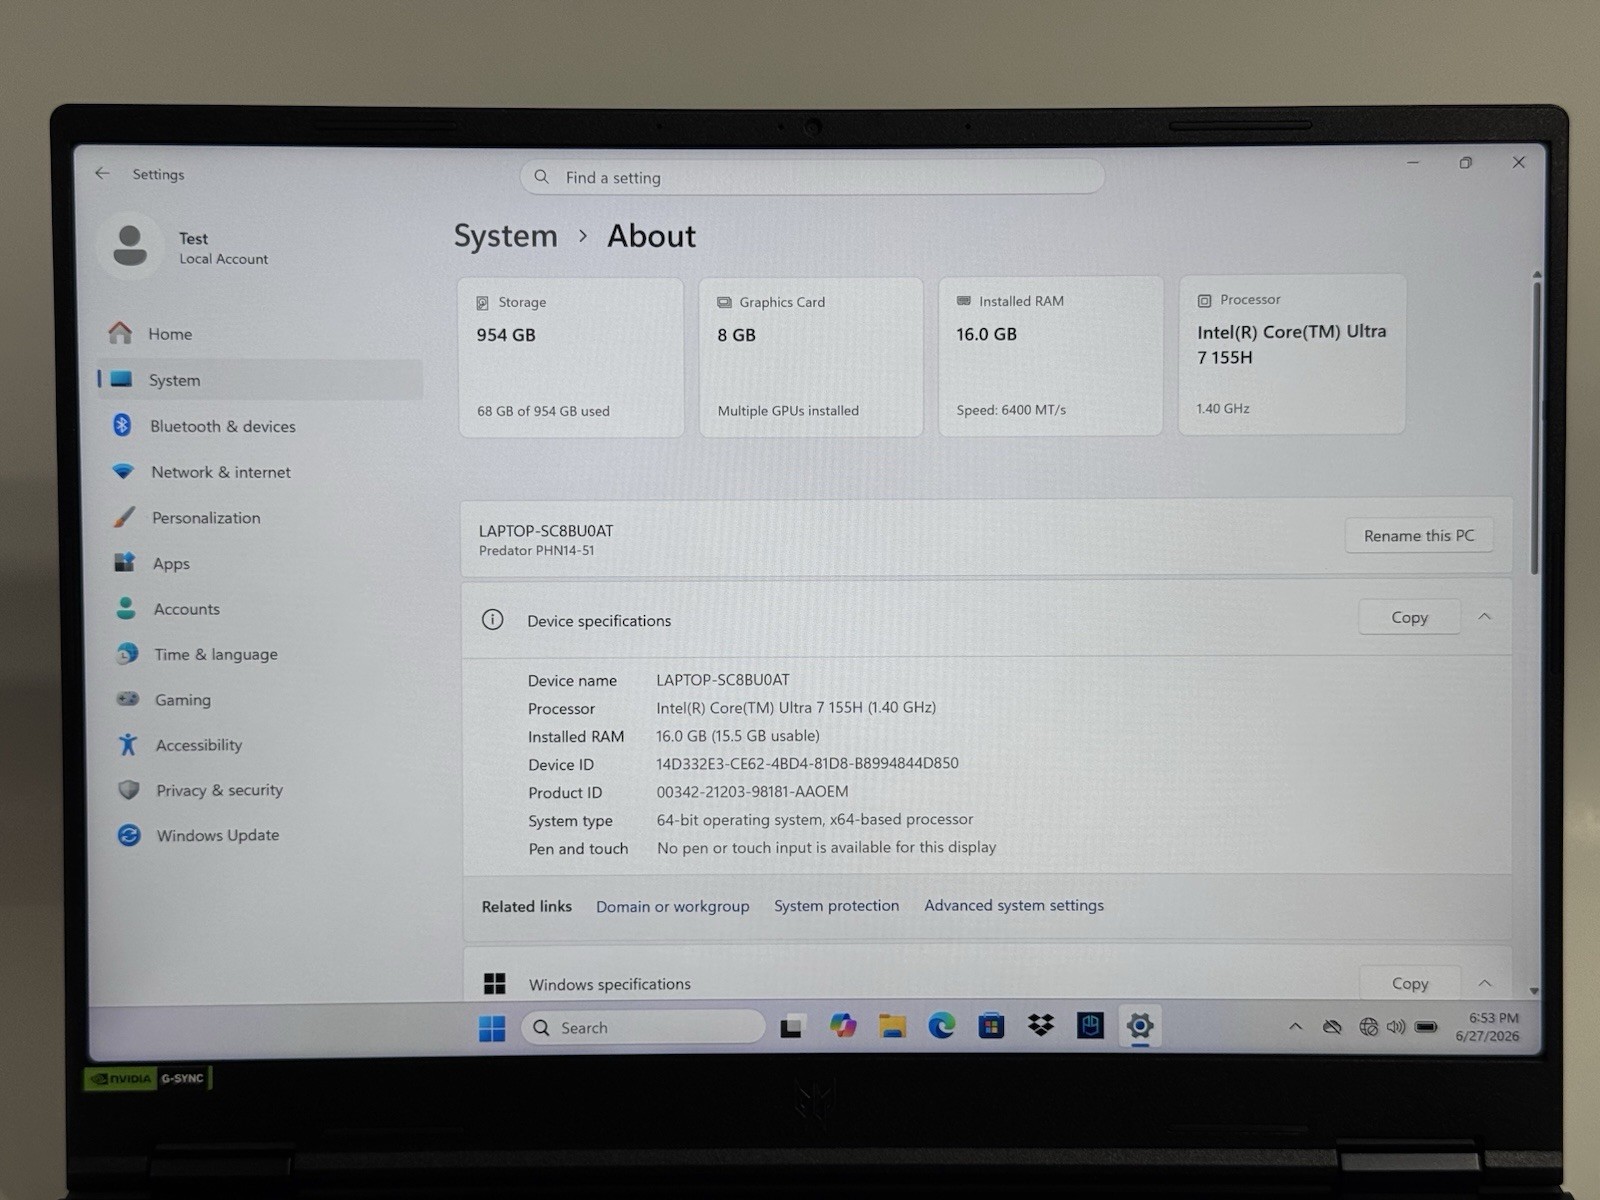Open Microsoft Store from the taskbar
Image resolution: width=1600 pixels, height=1200 pixels.
[991, 1026]
